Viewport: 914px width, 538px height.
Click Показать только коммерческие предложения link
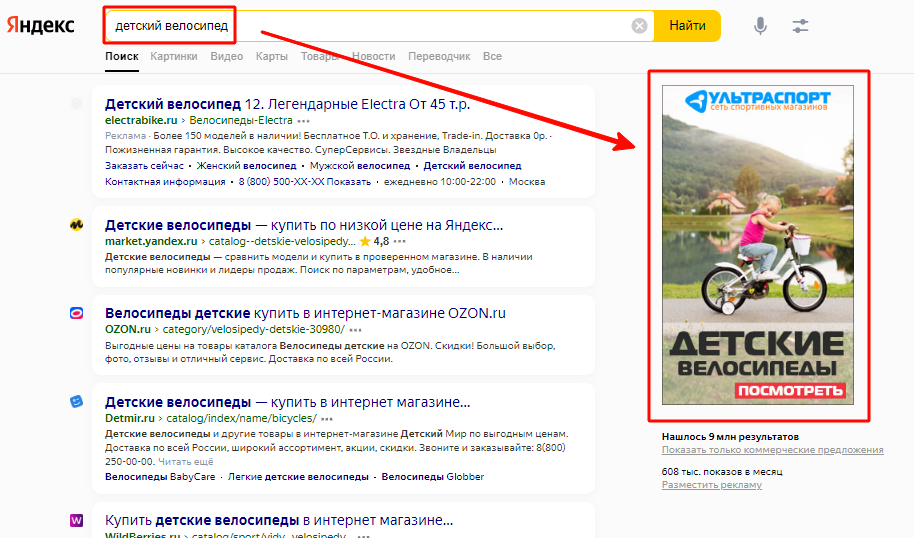click(x=772, y=450)
